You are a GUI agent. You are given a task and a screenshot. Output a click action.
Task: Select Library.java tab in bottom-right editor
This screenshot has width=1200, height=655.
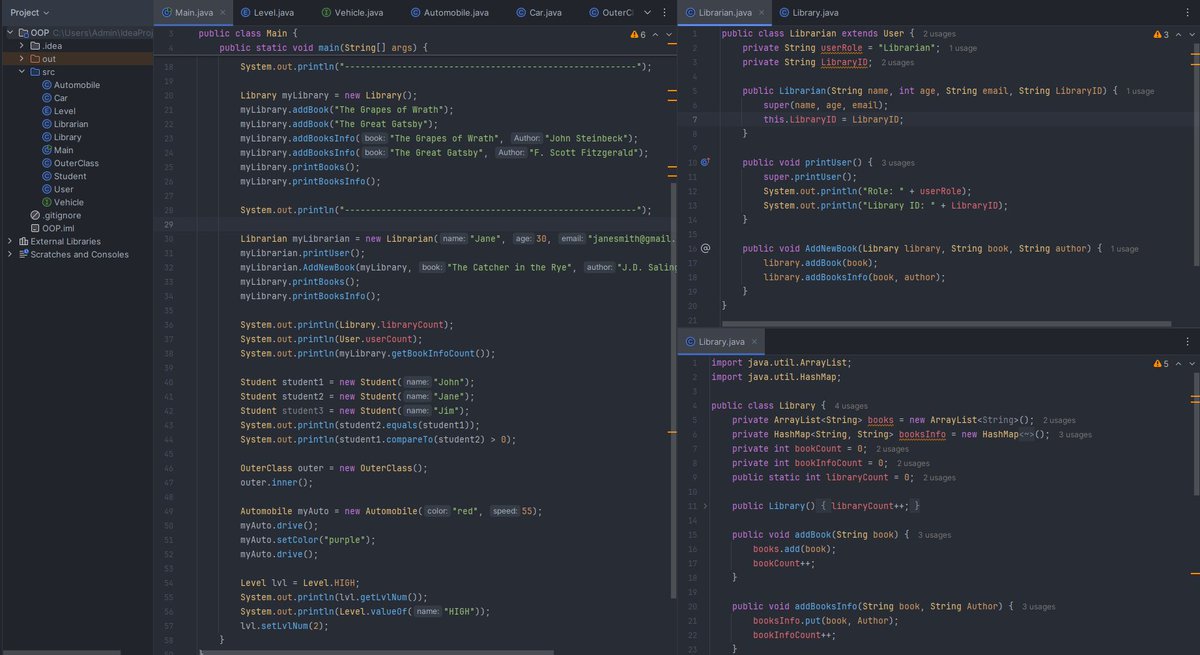point(722,342)
